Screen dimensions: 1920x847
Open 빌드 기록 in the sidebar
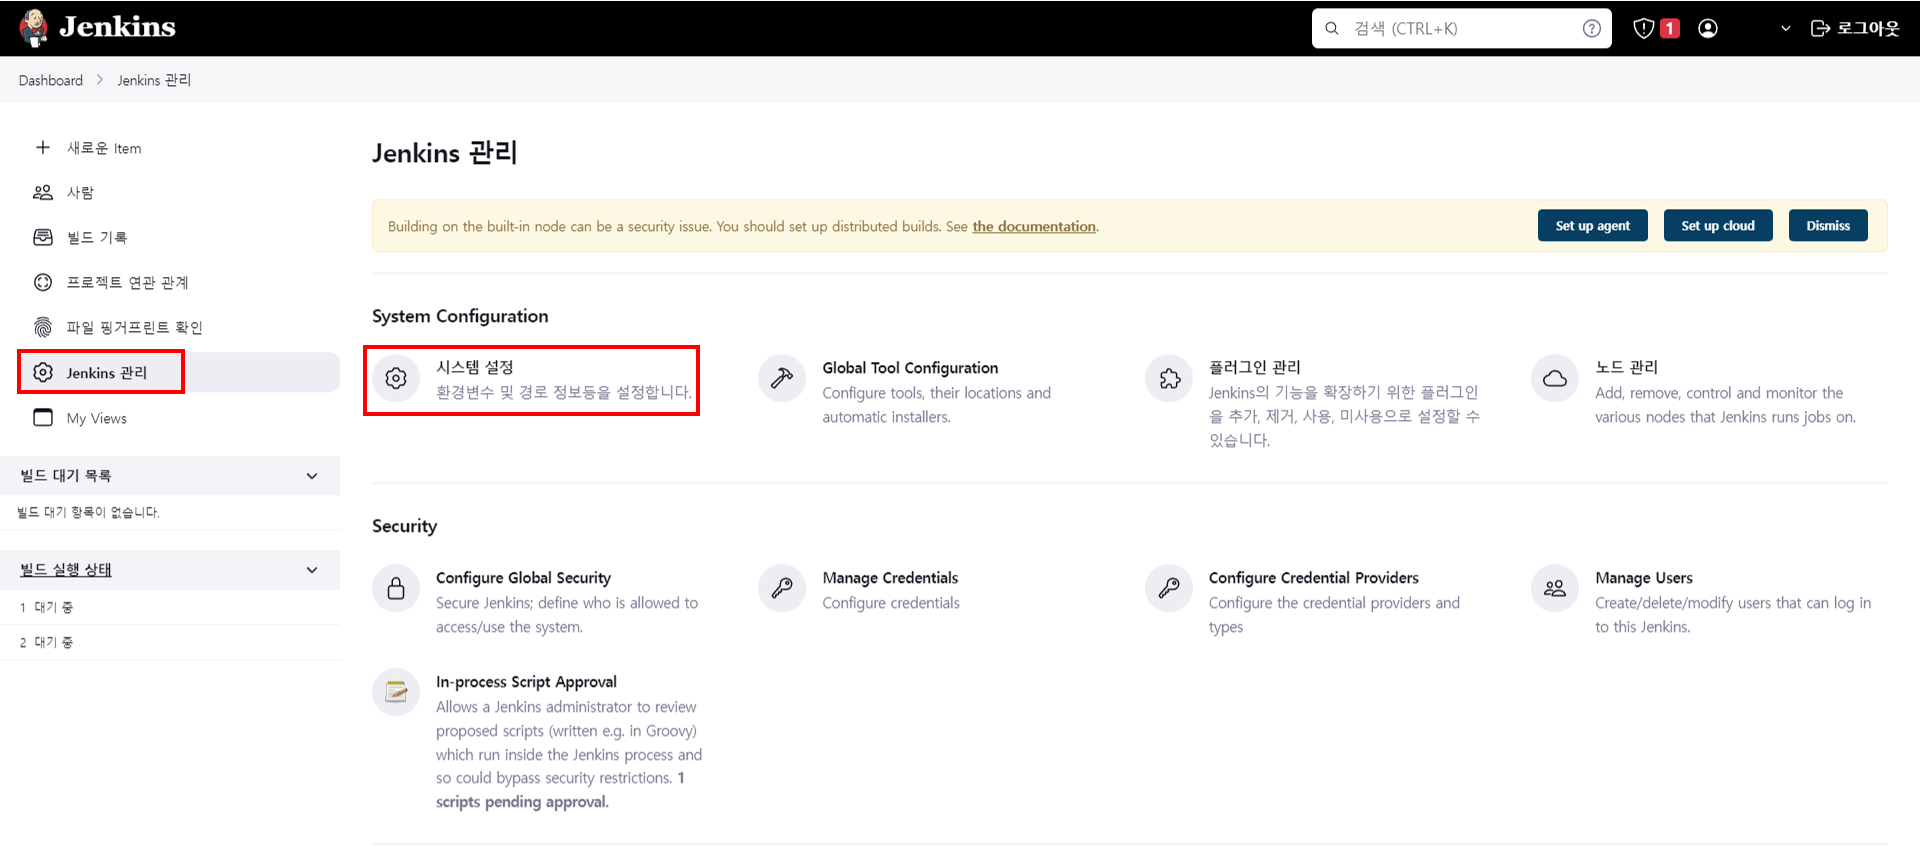(97, 237)
